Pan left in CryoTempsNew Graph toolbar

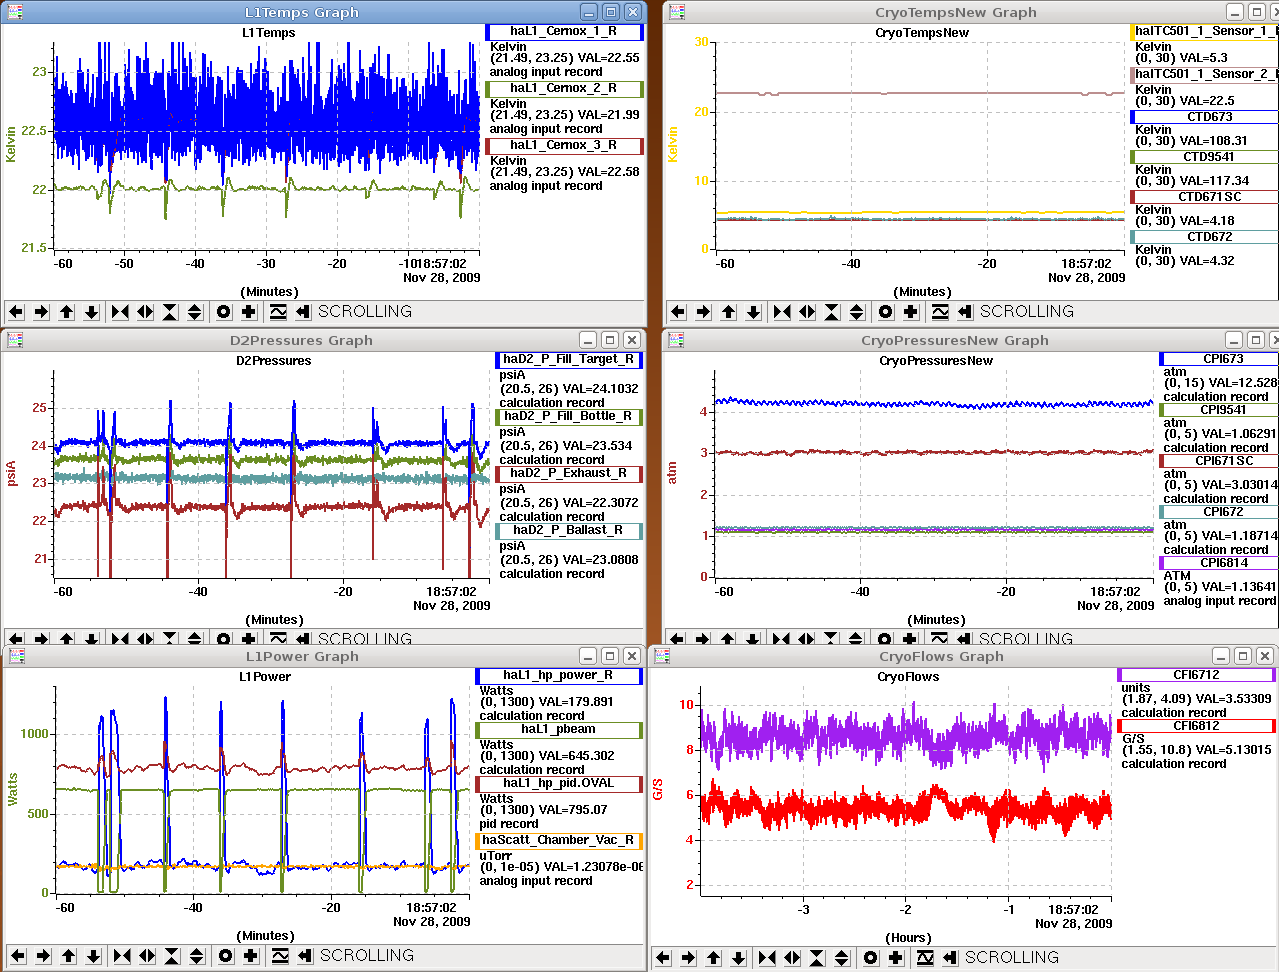(678, 312)
